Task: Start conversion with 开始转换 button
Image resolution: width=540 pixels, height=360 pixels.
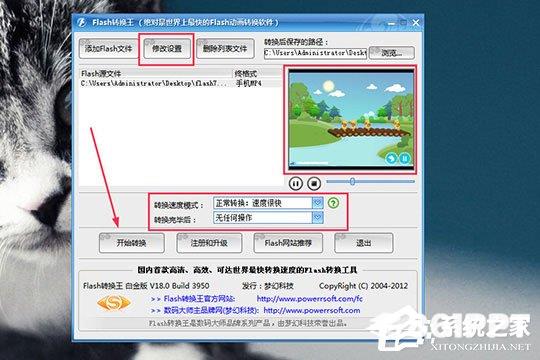Action: [132, 243]
